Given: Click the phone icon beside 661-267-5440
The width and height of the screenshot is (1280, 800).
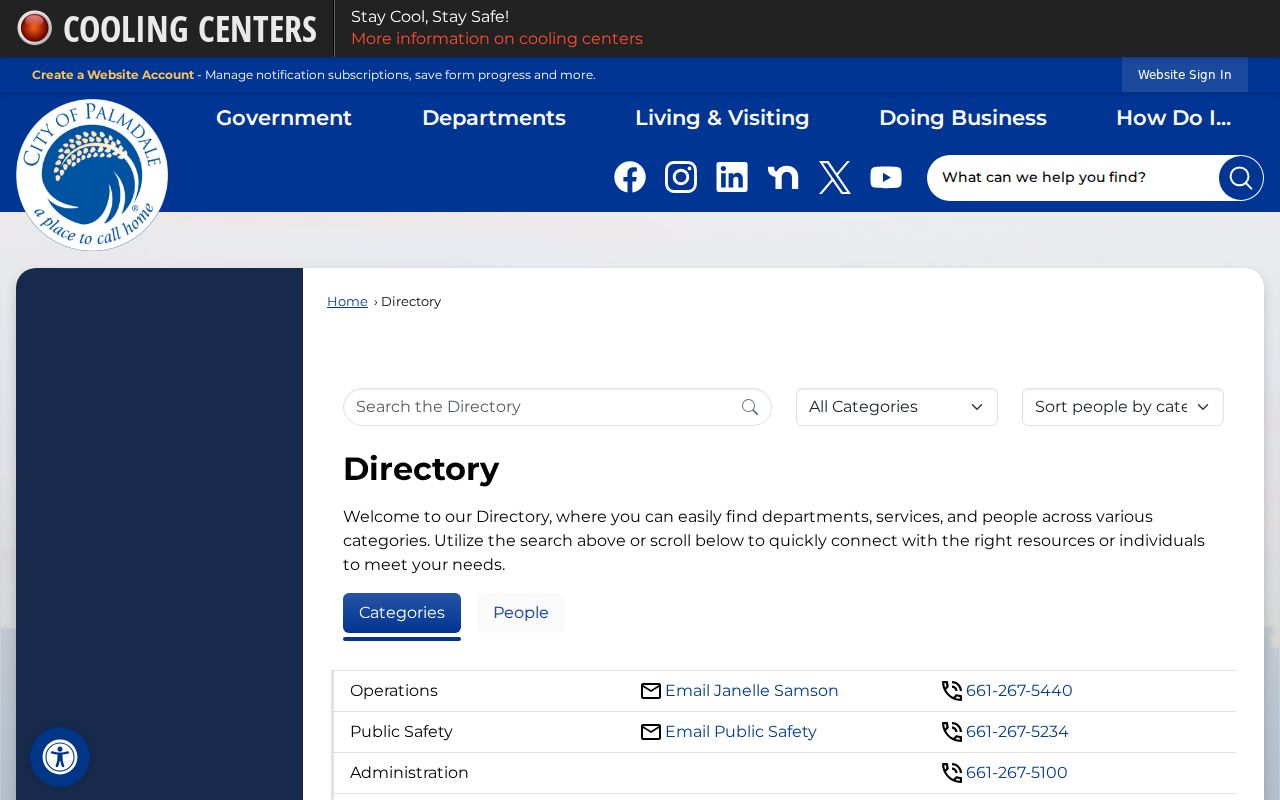Looking at the screenshot, I should click(952, 691).
